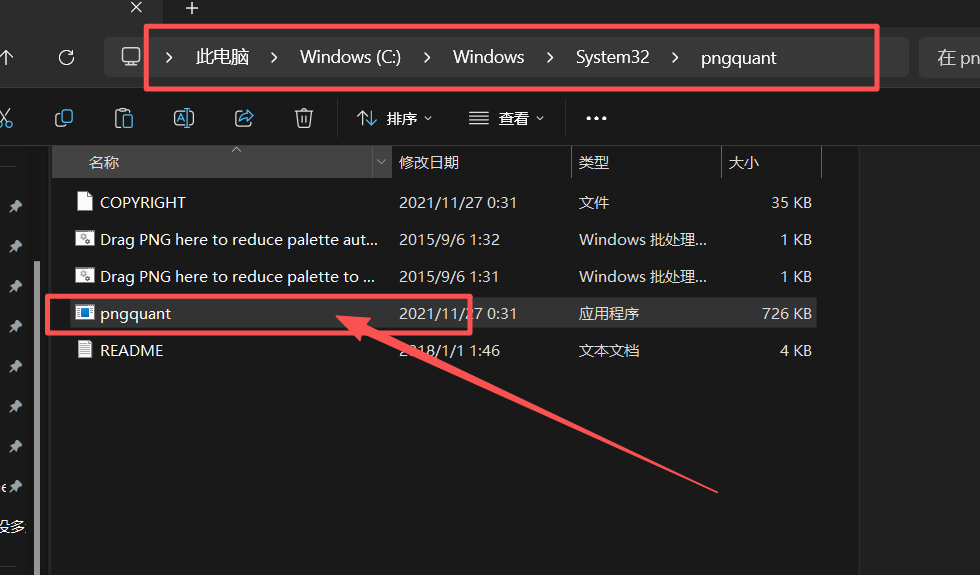Click the pngquant application icon

tap(84, 312)
